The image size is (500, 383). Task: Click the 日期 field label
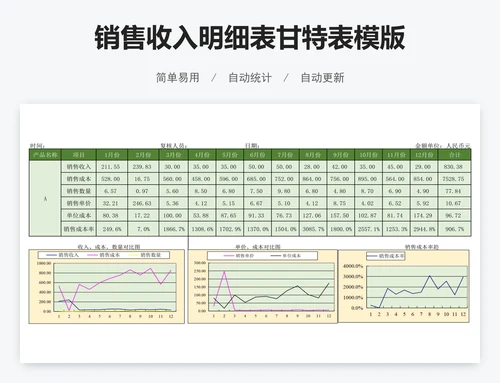tap(252, 146)
